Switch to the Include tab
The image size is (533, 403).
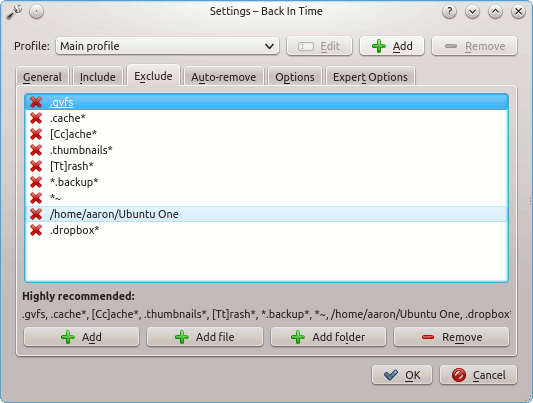(98, 77)
